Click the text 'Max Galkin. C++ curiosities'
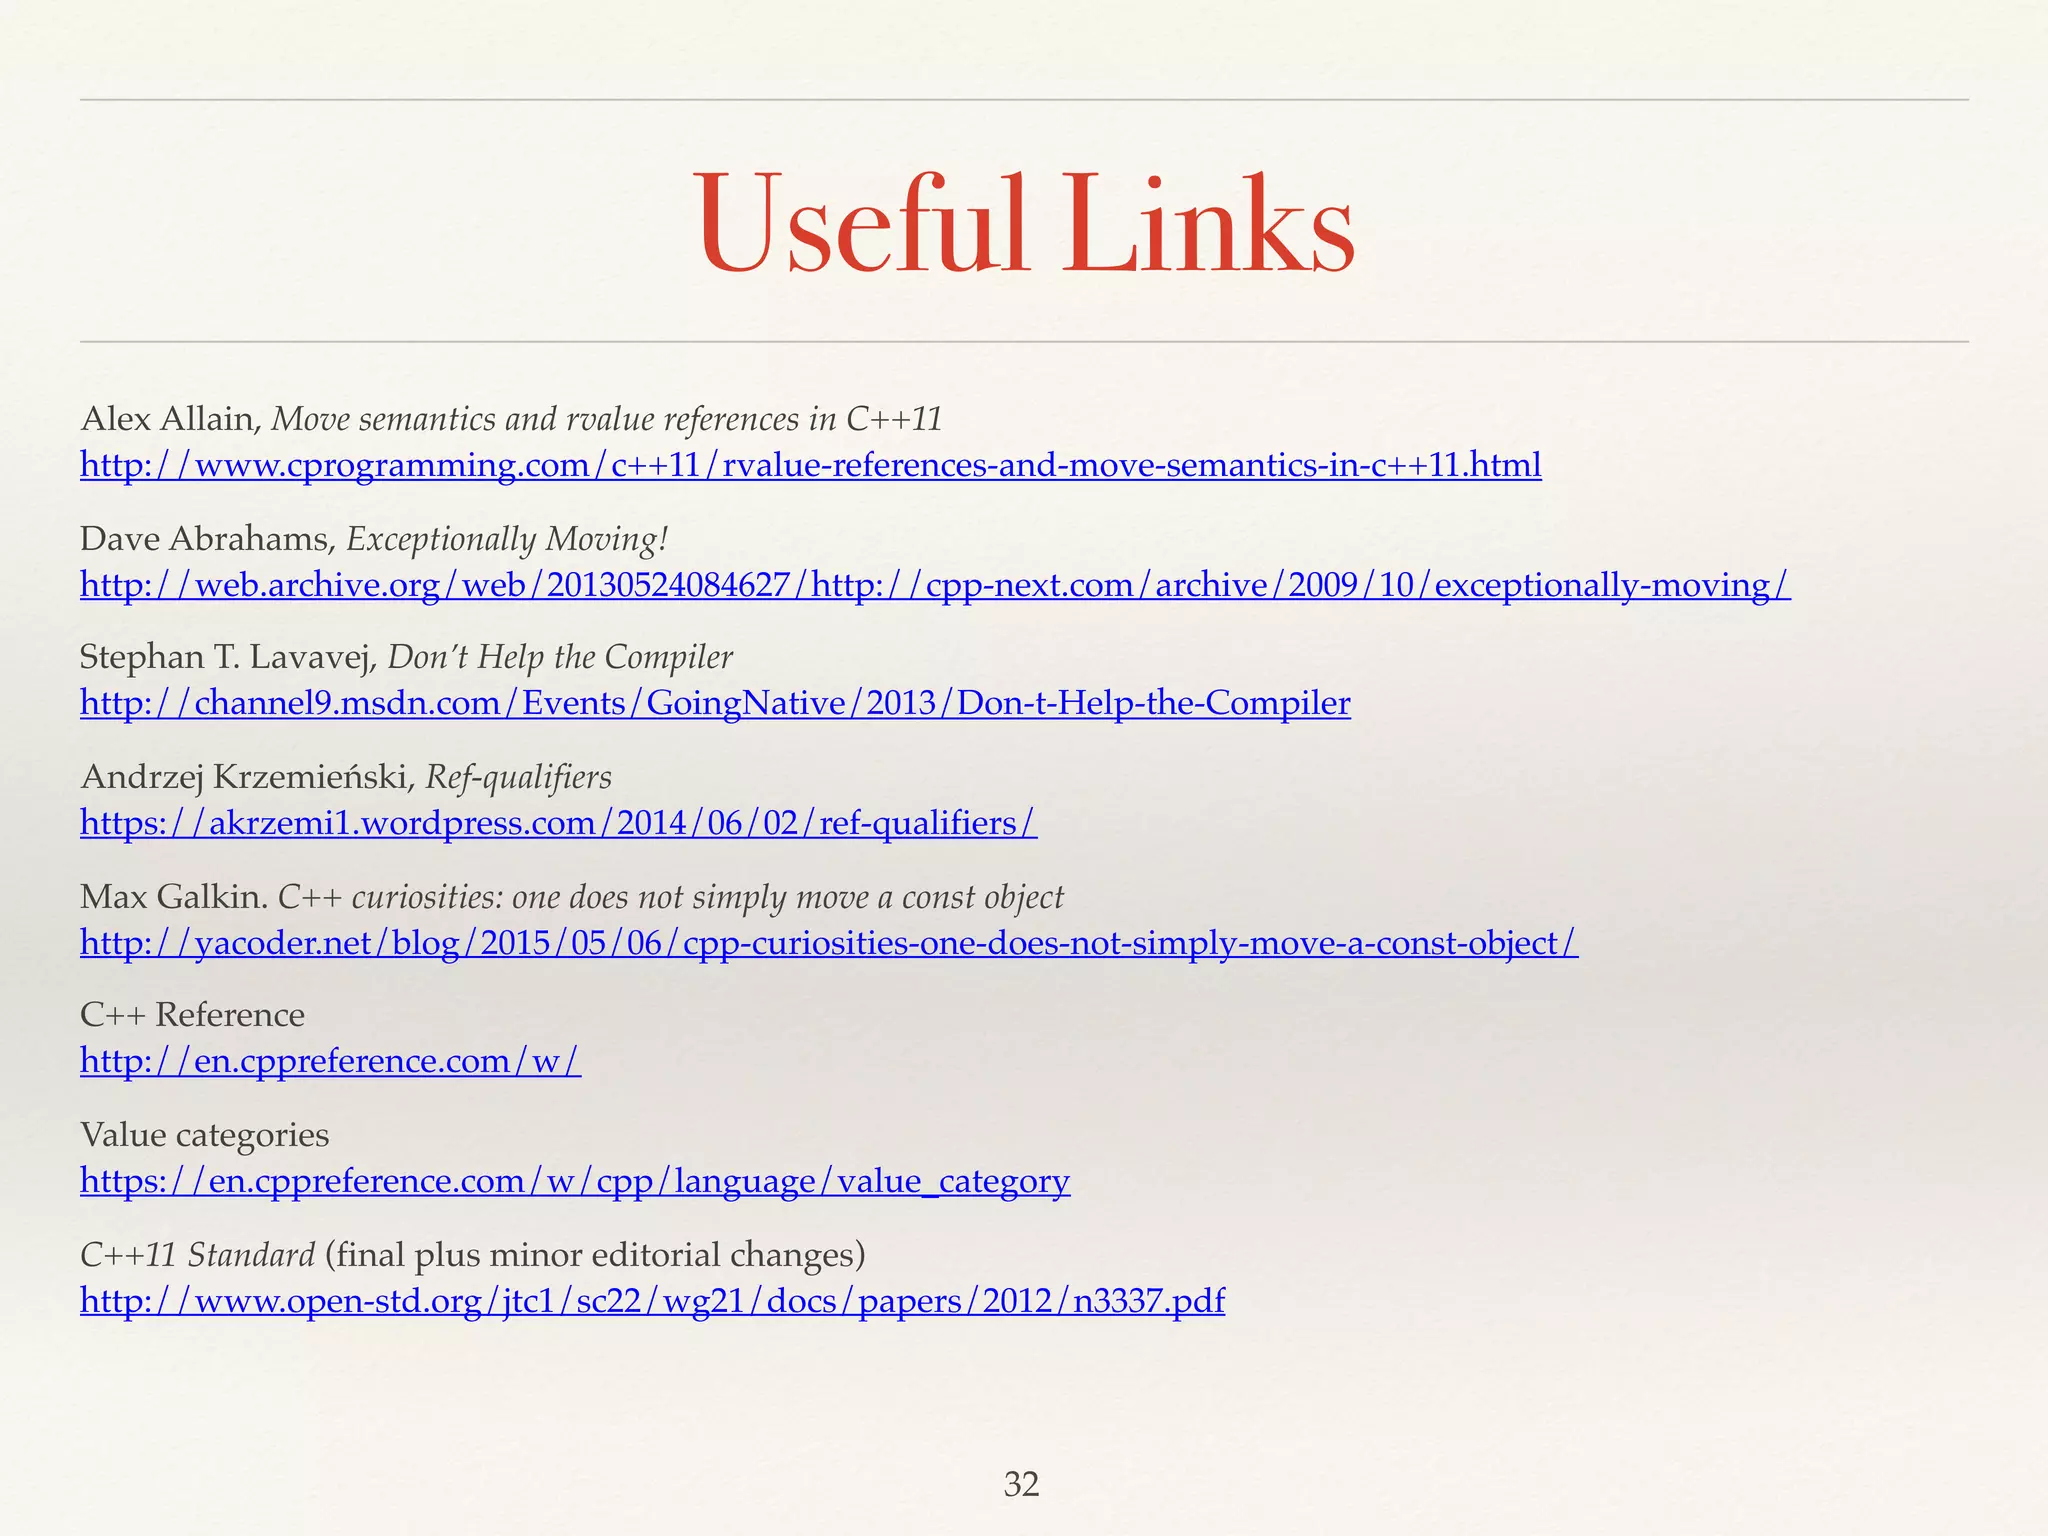This screenshot has width=2048, height=1536. click(x=291, y=897)
